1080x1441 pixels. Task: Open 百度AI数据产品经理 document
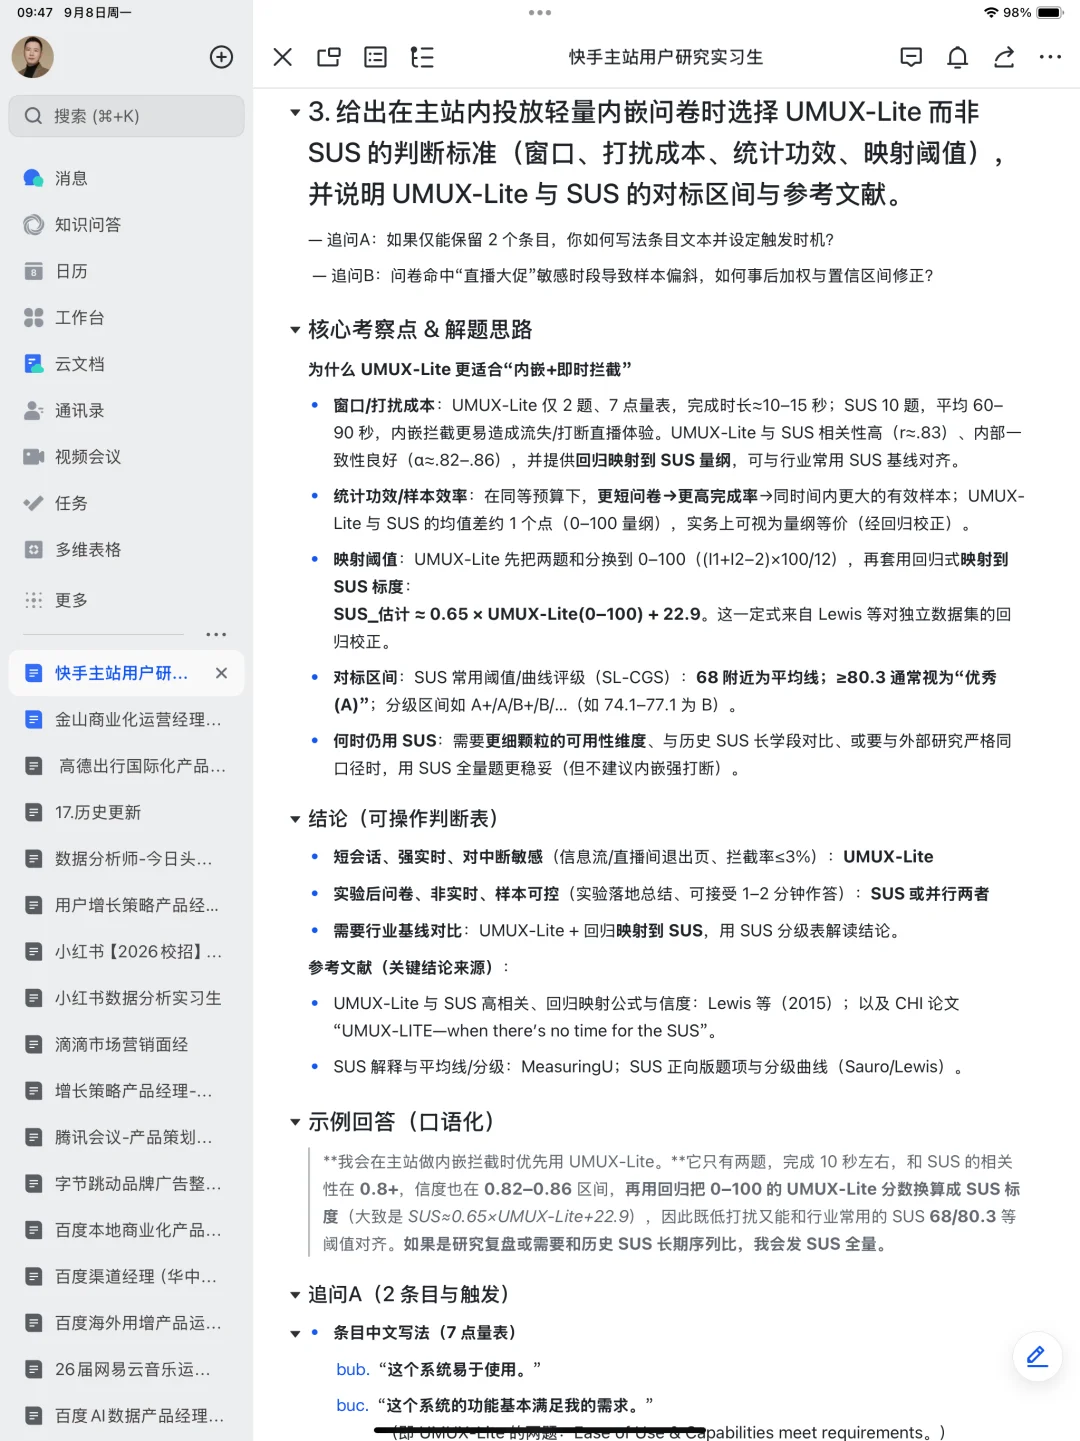pos(126,1416)
